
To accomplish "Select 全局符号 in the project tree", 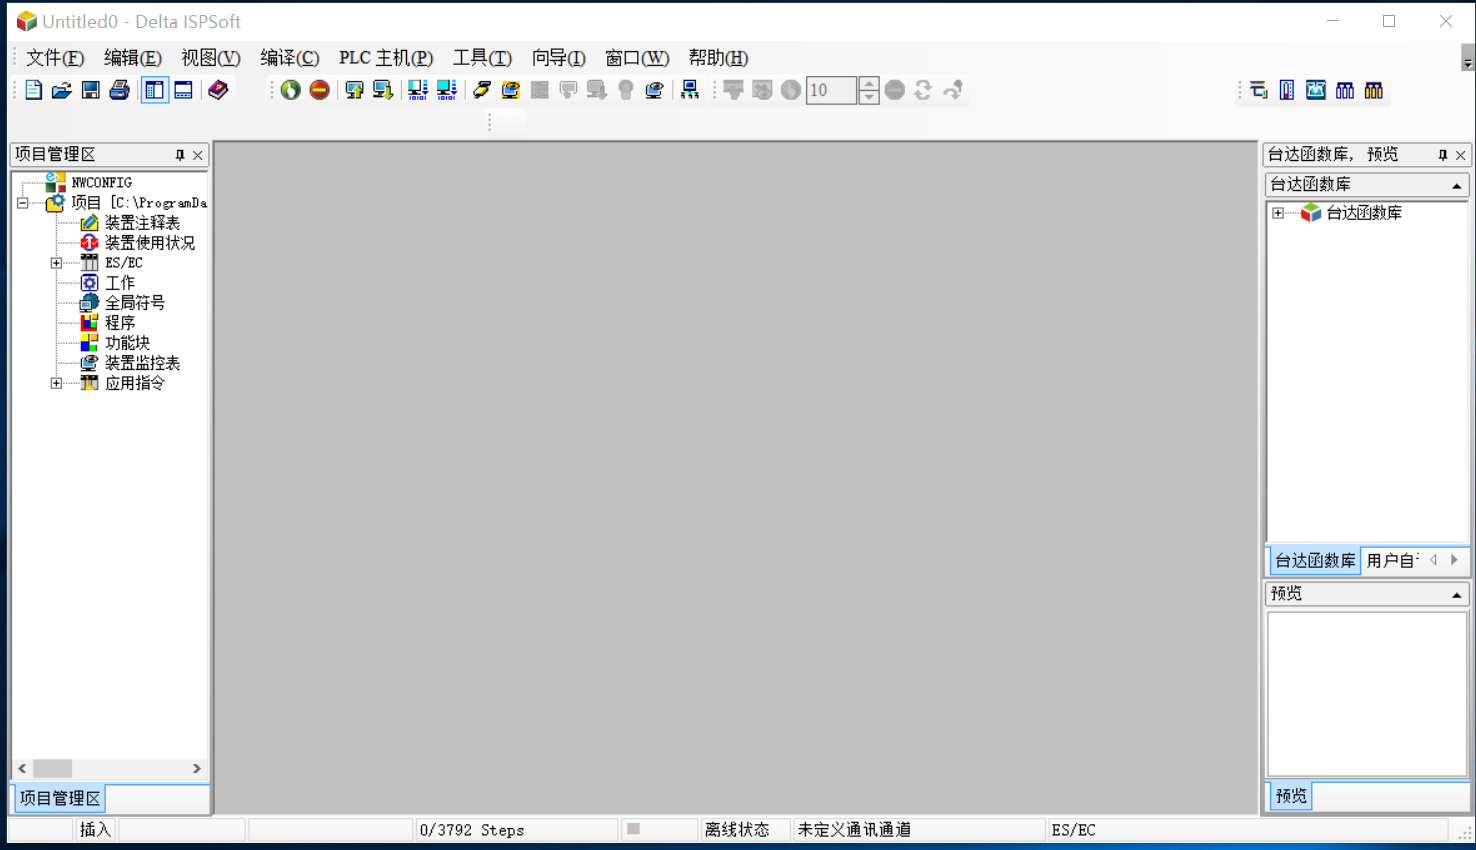I will [x=134, y=303].
